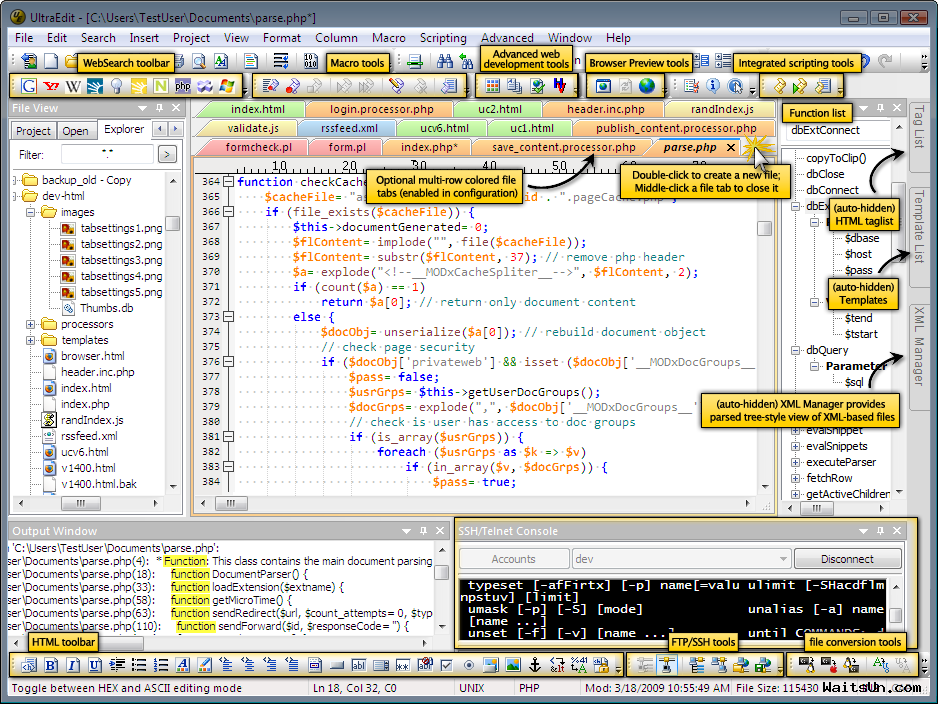Click the Wikipedia search icon
This screenshot has height=704, width=938.
pos(73,86)
